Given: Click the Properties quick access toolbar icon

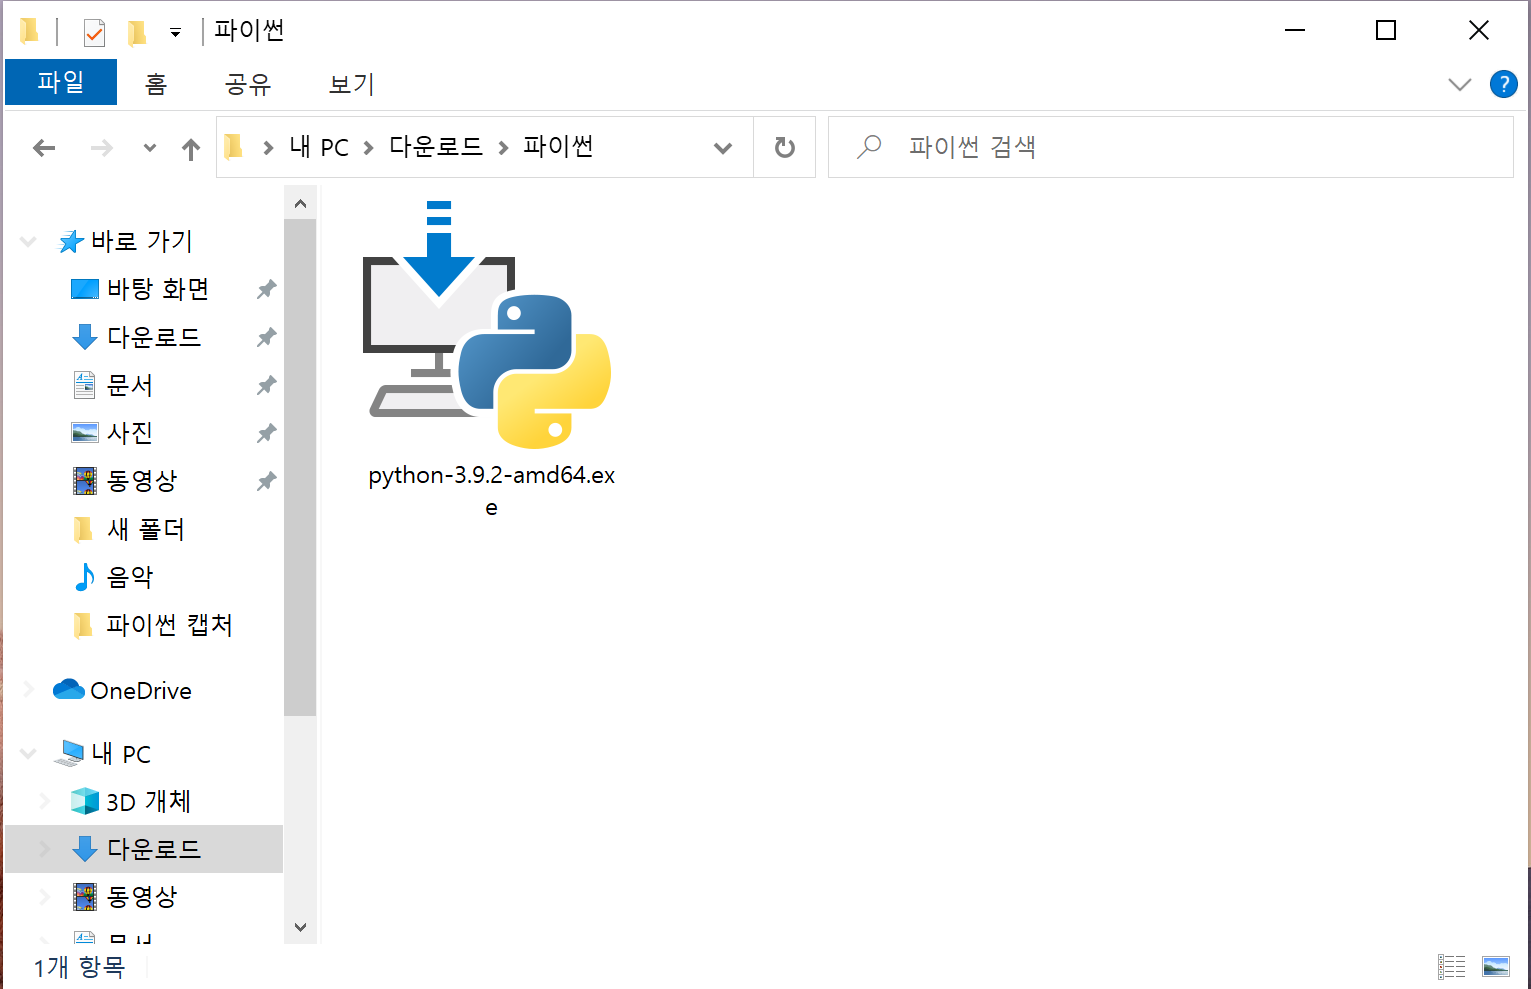Looking at the screenshot, I should [94, 33].
